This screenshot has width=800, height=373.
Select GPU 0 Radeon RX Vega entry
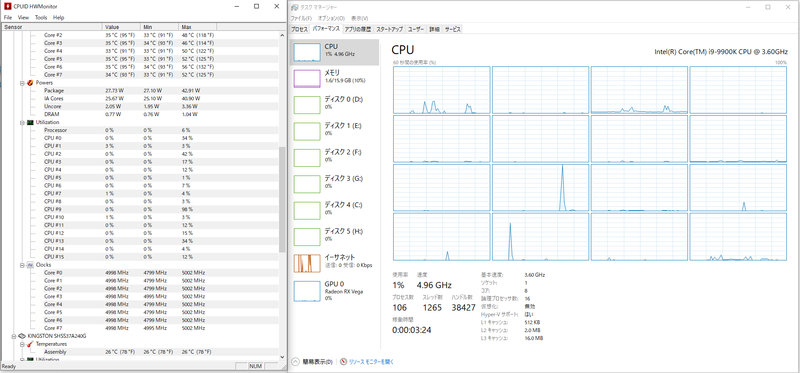335,290
